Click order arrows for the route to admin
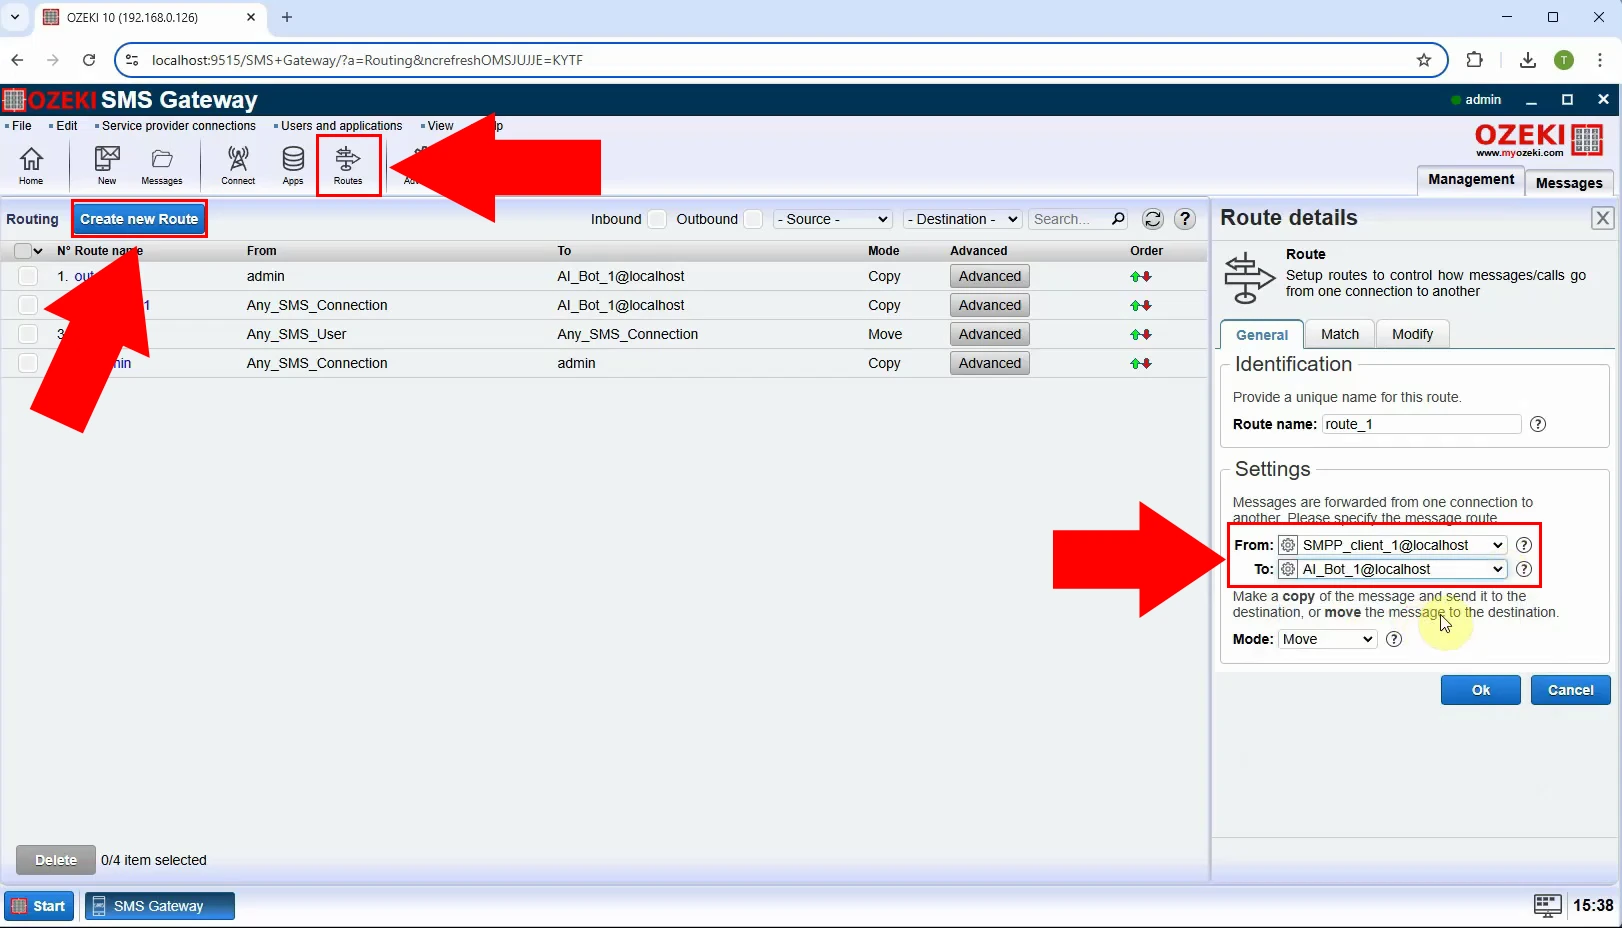1622x928 pixels. click(x=1141, y=363)
